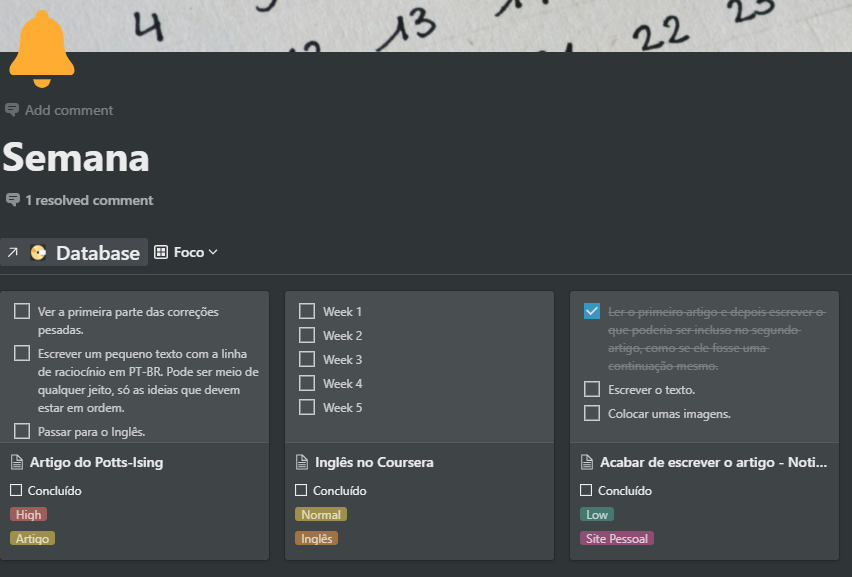The width and height of the screenshot is (852, 577).
Task: Tick Concluído on Artigo do Potts-Ising card
Action: click(16, 490)
